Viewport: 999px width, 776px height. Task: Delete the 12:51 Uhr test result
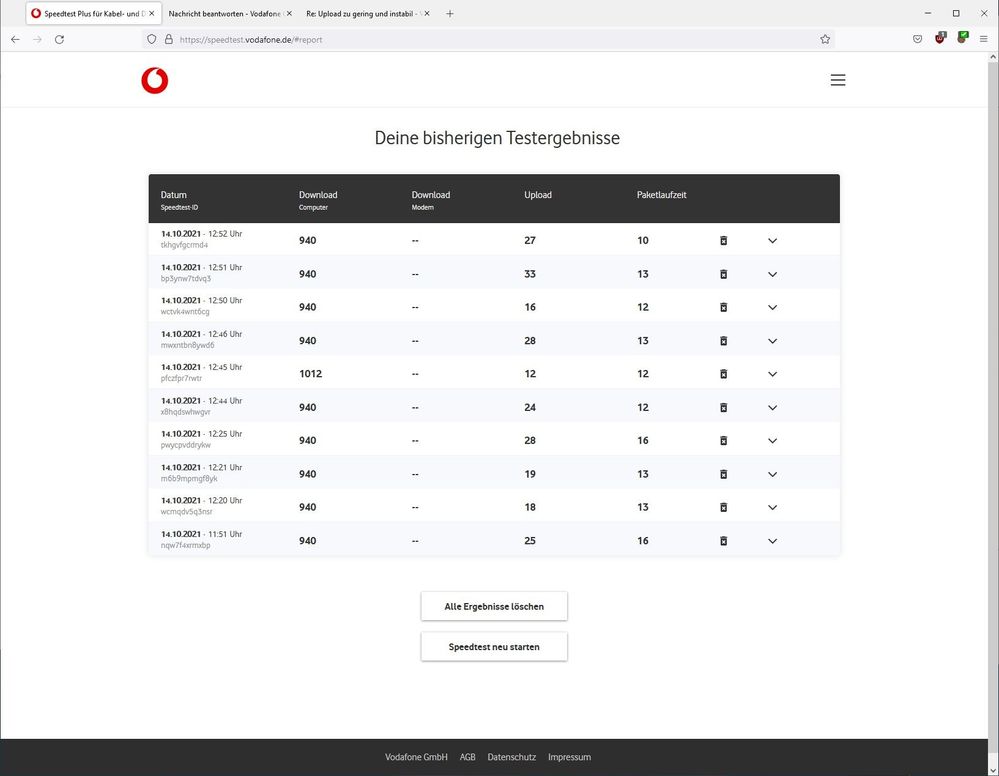[723, 274]
